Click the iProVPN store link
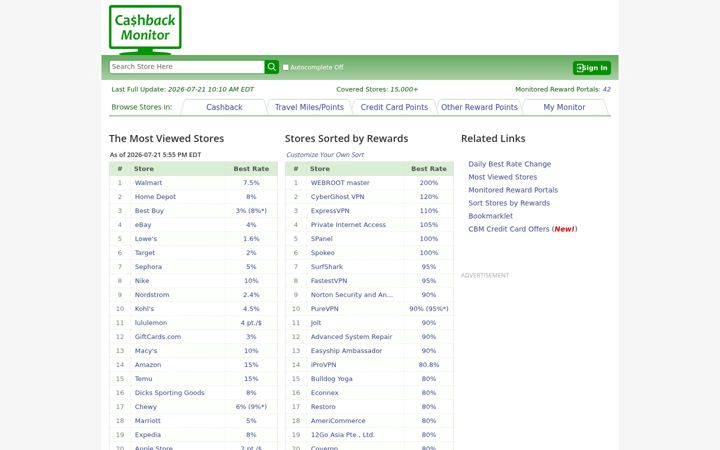This screenshot has width=720, height=450. tap(323, 365)
